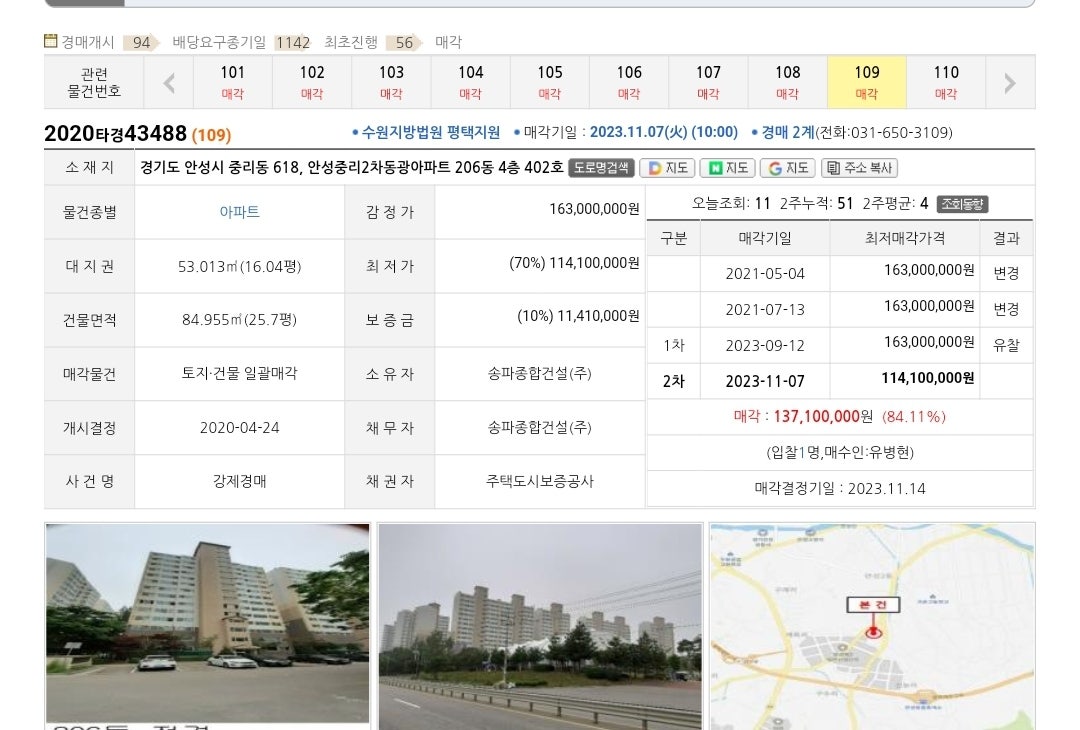Copy address with 주소 복사 button
1080x730 pixels.
[859, 168]
